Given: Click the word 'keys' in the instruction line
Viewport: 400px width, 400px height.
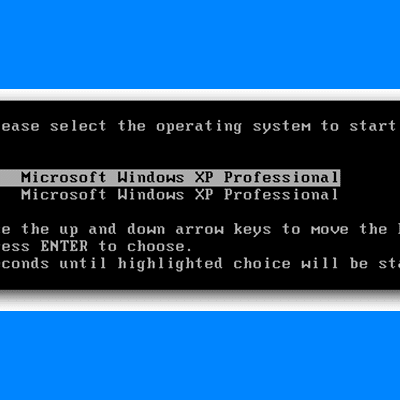Looking at the screenshot, I should pyautogui.click(x=252, y=230).
